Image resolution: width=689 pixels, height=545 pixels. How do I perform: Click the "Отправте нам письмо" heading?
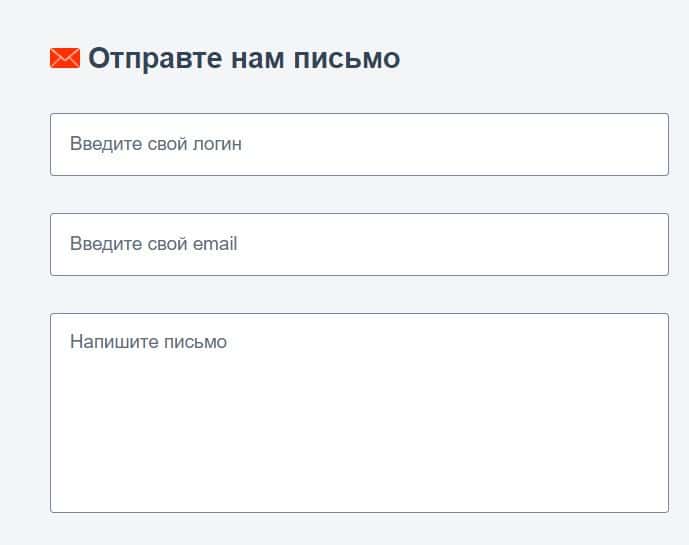243,59
